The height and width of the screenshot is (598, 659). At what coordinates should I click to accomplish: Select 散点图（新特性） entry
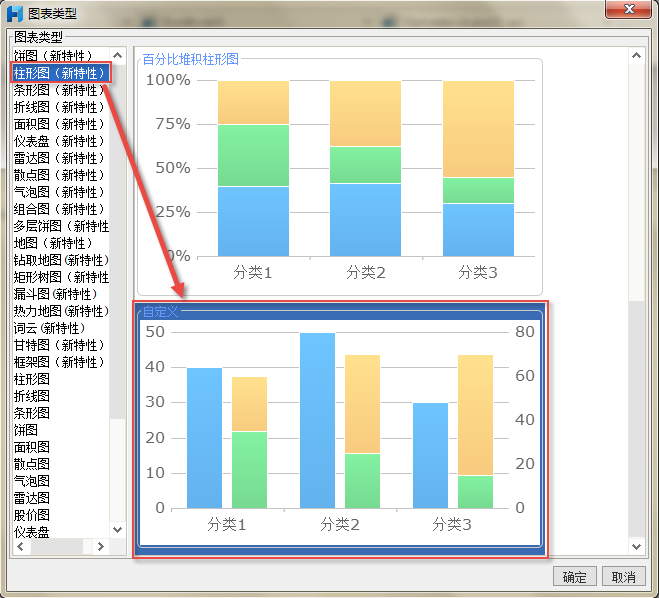[59, 175]
